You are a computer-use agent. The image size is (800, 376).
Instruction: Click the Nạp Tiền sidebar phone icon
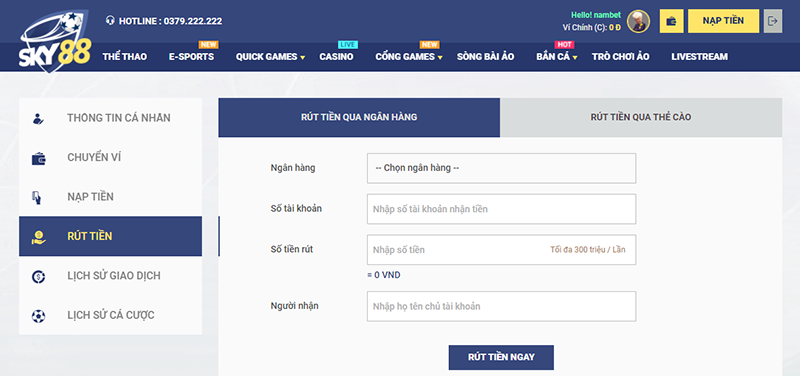37,197
